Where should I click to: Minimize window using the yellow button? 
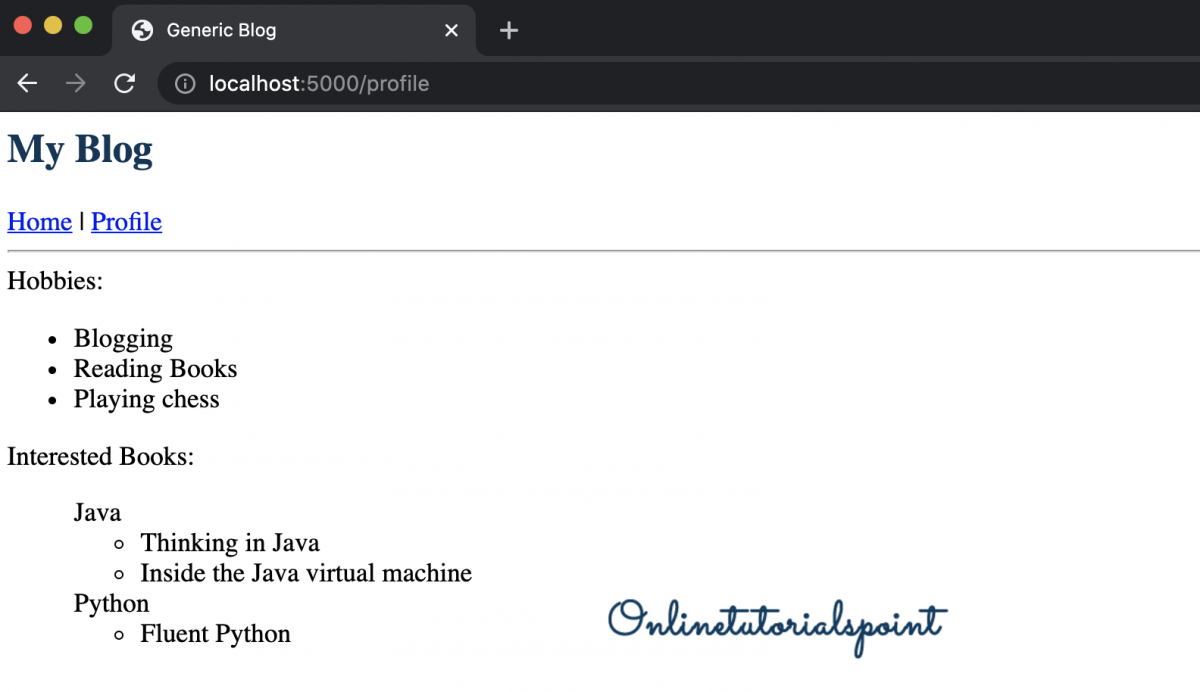point(53,25)
